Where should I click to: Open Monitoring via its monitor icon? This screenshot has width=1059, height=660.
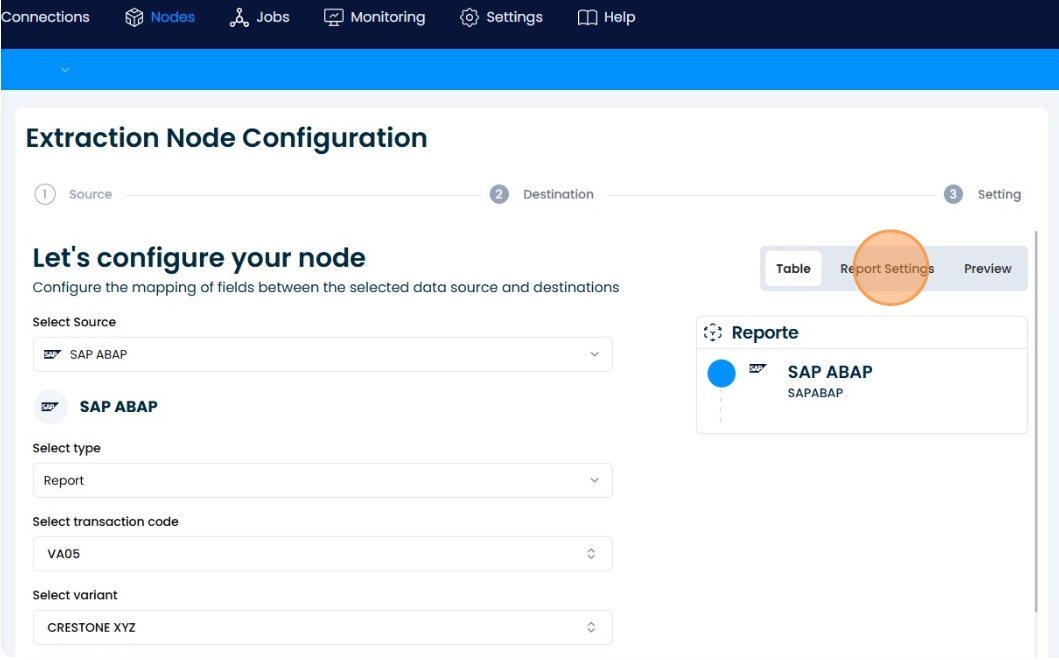[x=334, y=16]
